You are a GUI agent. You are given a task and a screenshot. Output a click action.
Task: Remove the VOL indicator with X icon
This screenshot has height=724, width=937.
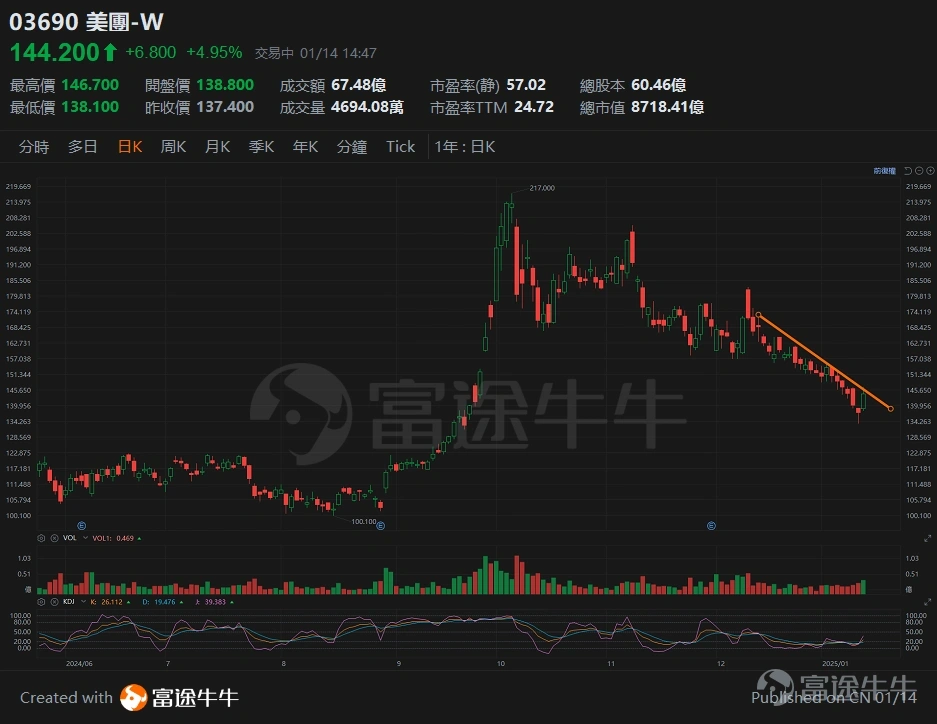point(54,538)
